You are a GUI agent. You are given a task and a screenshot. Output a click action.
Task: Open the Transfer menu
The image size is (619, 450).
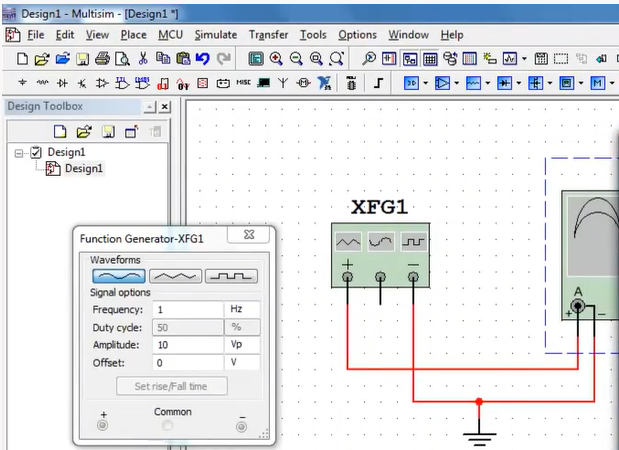click(x=268, y=35)
